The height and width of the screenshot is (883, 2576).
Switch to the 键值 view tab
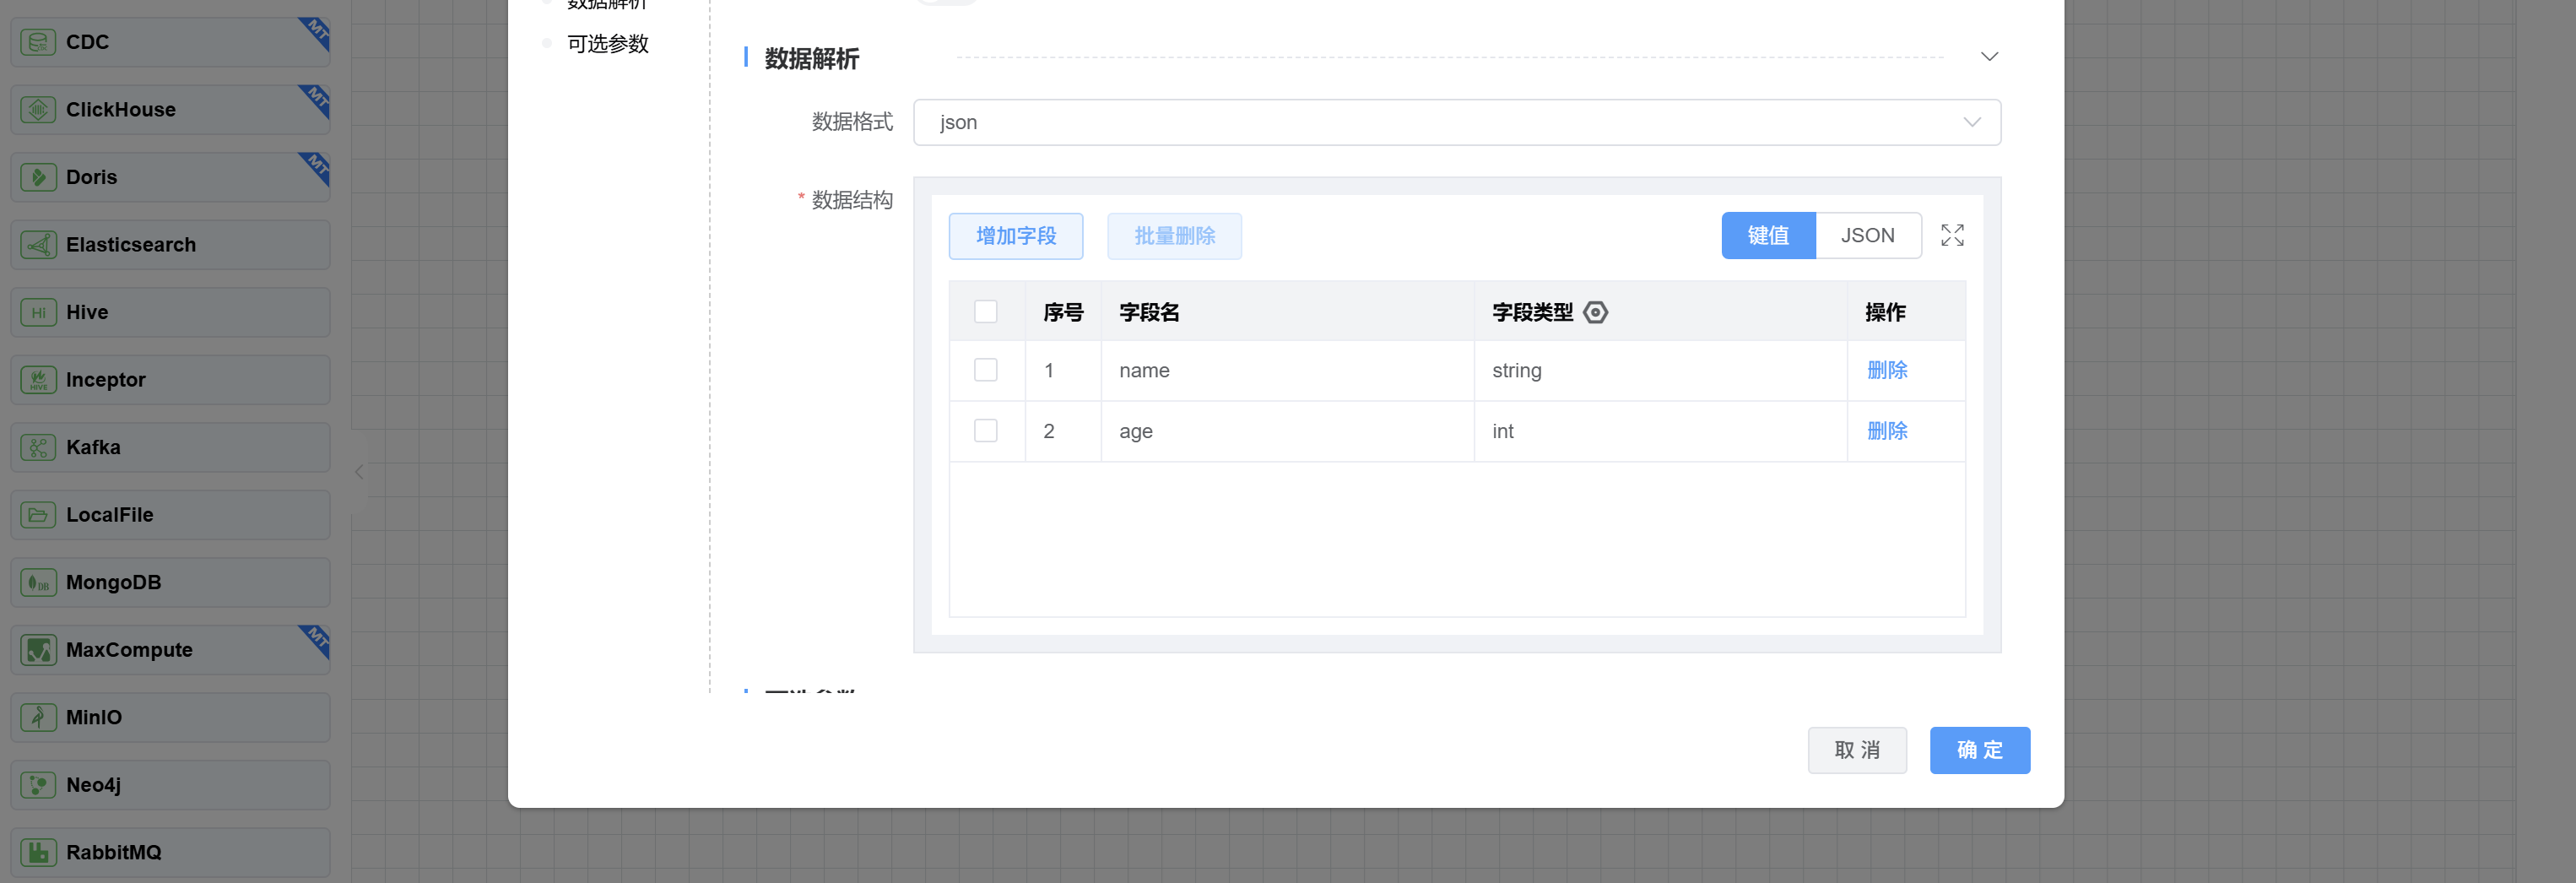pos(1767,235)
